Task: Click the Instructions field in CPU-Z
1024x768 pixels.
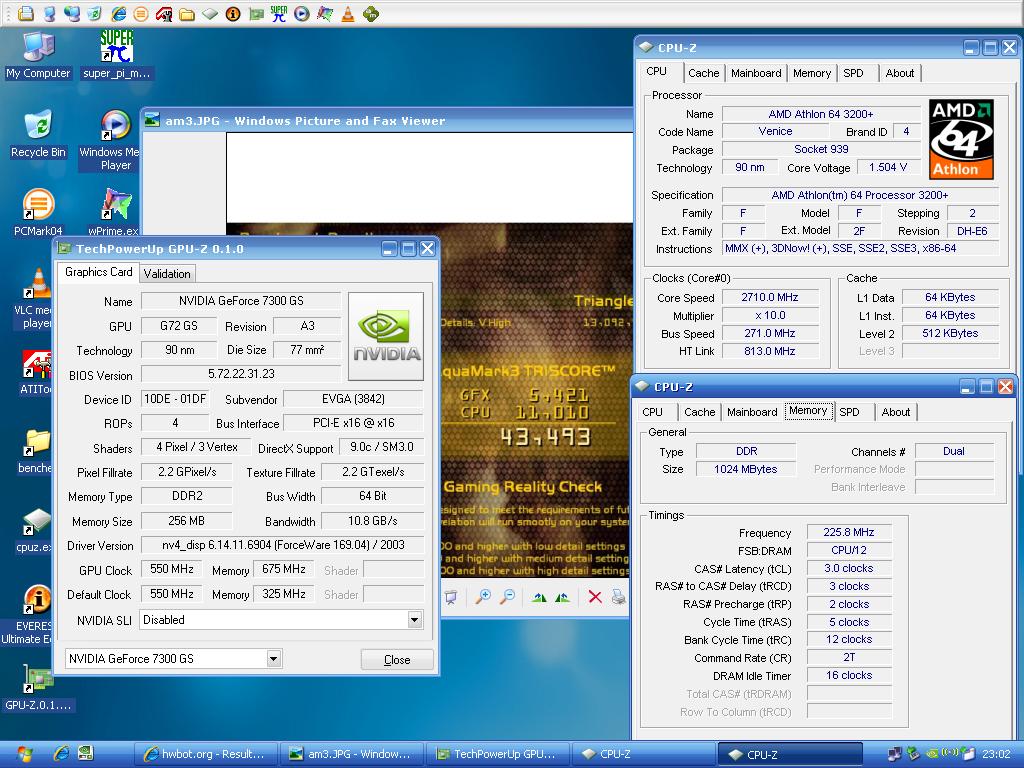Action: [861, 249]
